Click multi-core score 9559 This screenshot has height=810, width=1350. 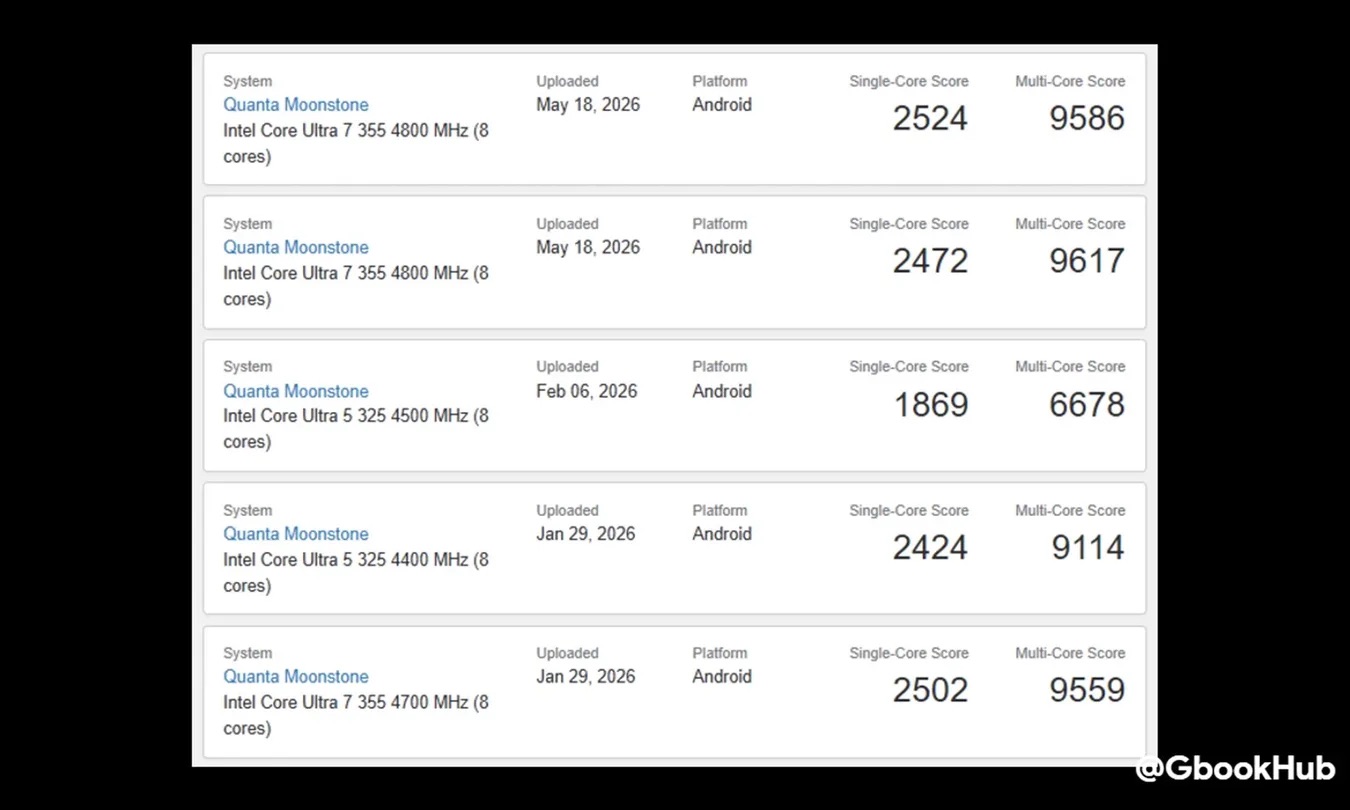click(1087, 690)
